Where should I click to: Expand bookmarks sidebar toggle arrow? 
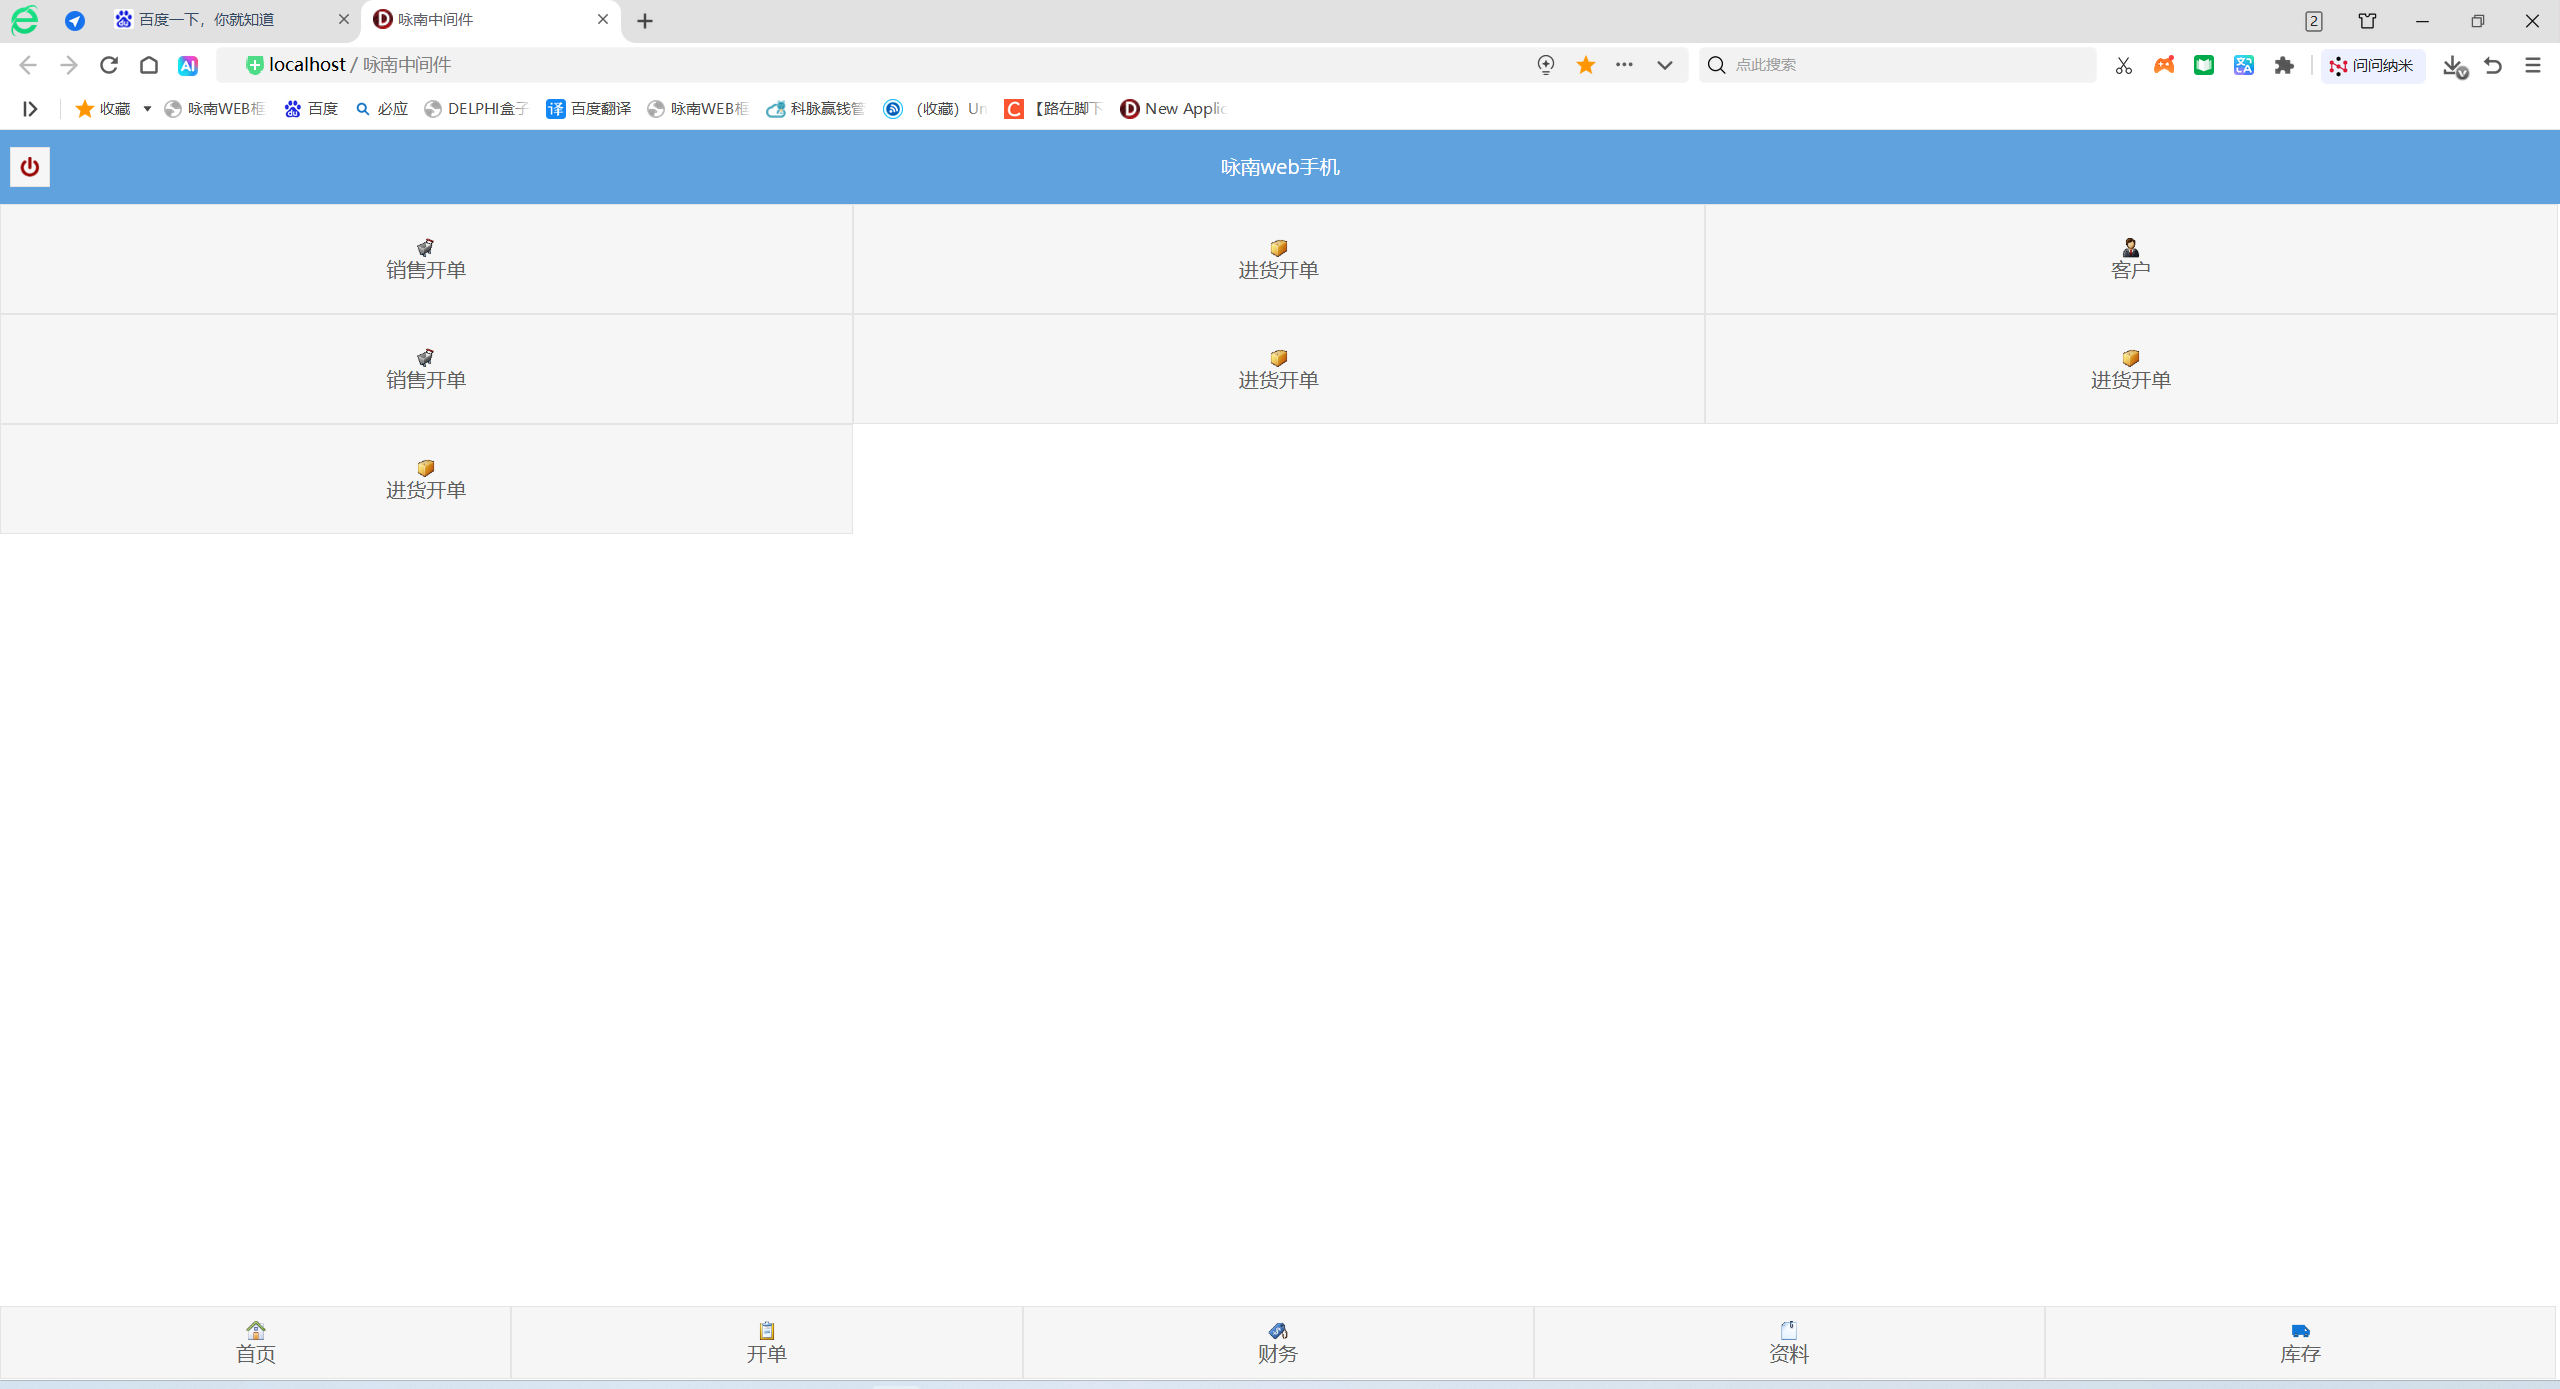[30, 109]
